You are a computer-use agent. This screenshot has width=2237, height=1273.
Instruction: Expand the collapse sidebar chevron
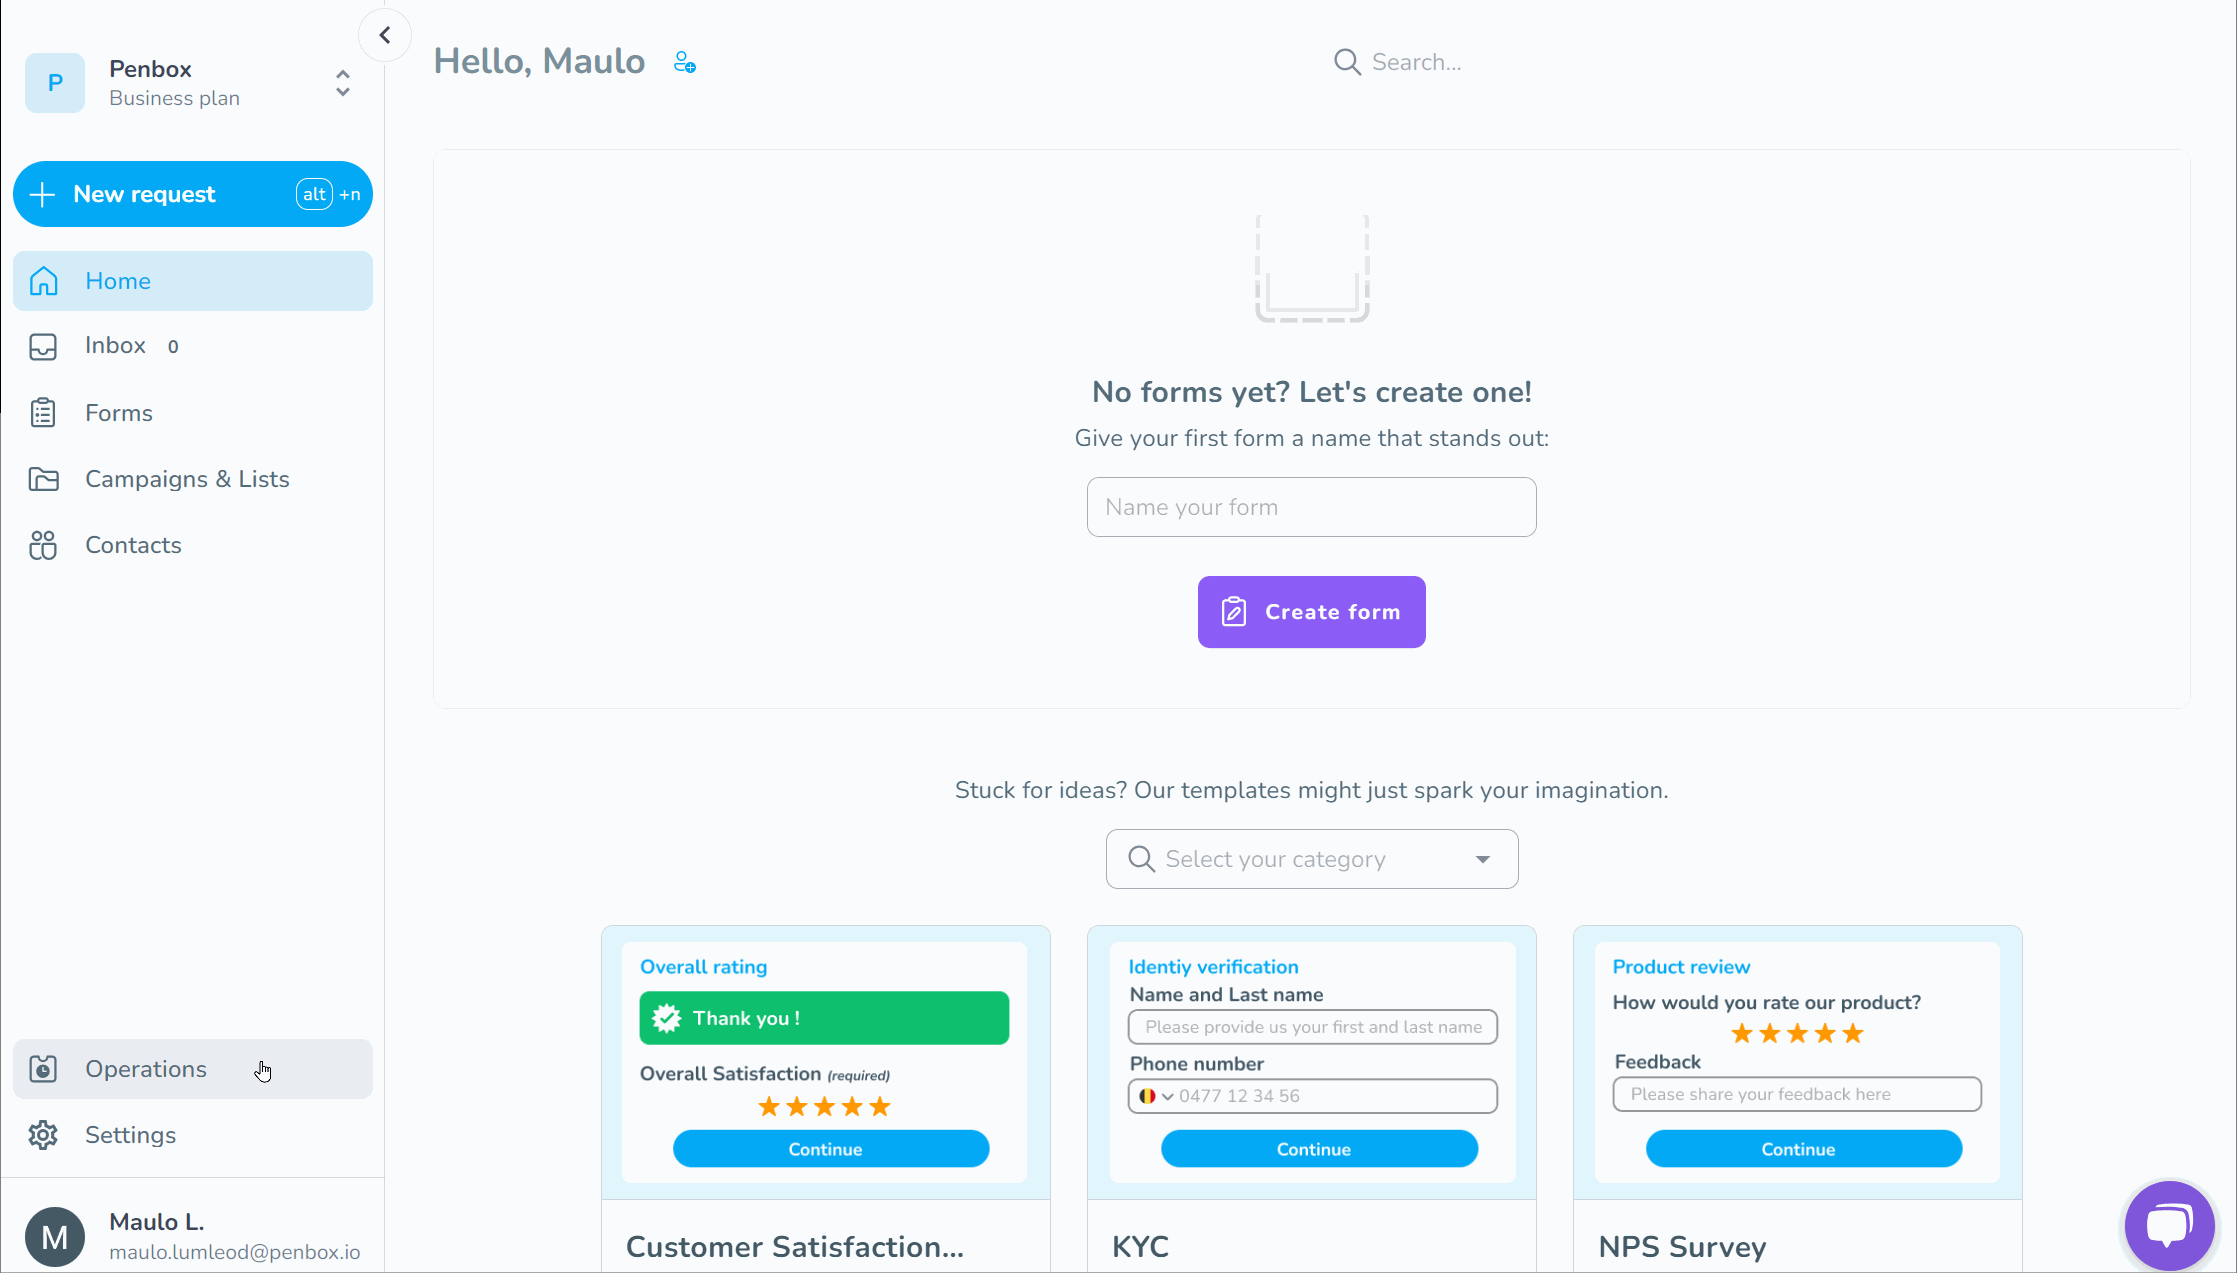387,34
